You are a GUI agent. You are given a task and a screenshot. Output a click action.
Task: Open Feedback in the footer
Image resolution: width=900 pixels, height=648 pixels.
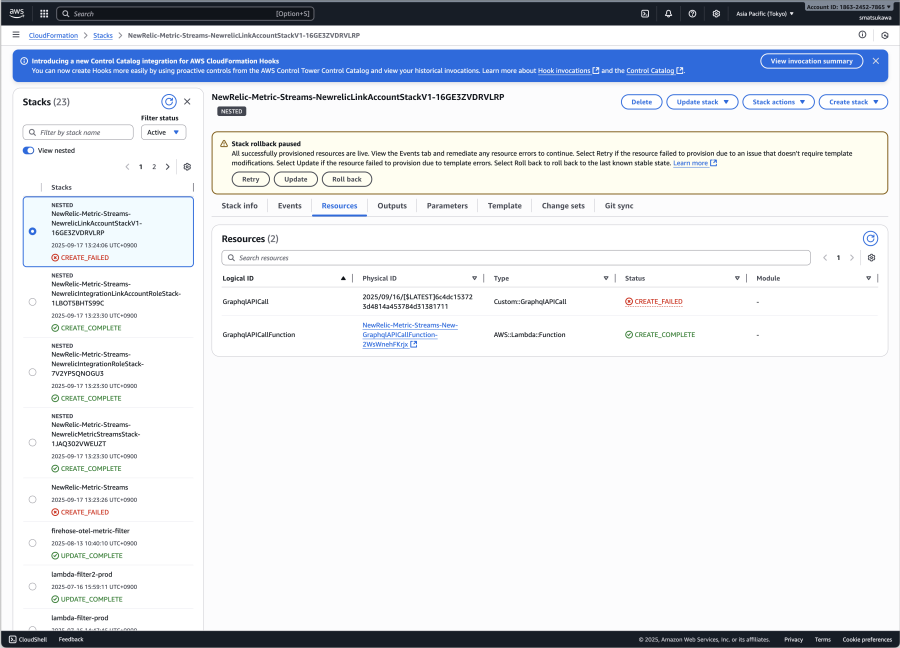point(71,639)
